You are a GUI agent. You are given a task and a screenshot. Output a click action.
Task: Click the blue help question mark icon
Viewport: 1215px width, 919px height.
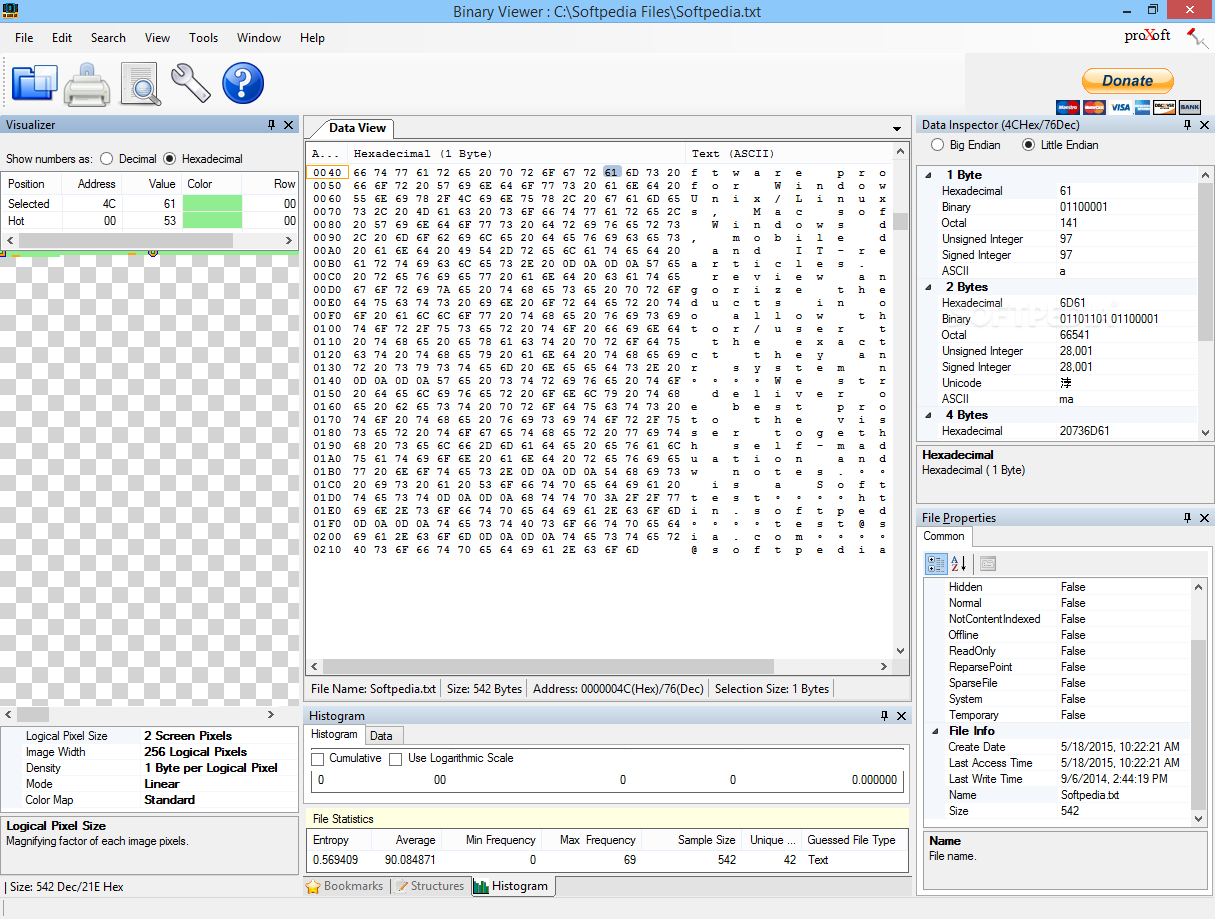[243, 83]
